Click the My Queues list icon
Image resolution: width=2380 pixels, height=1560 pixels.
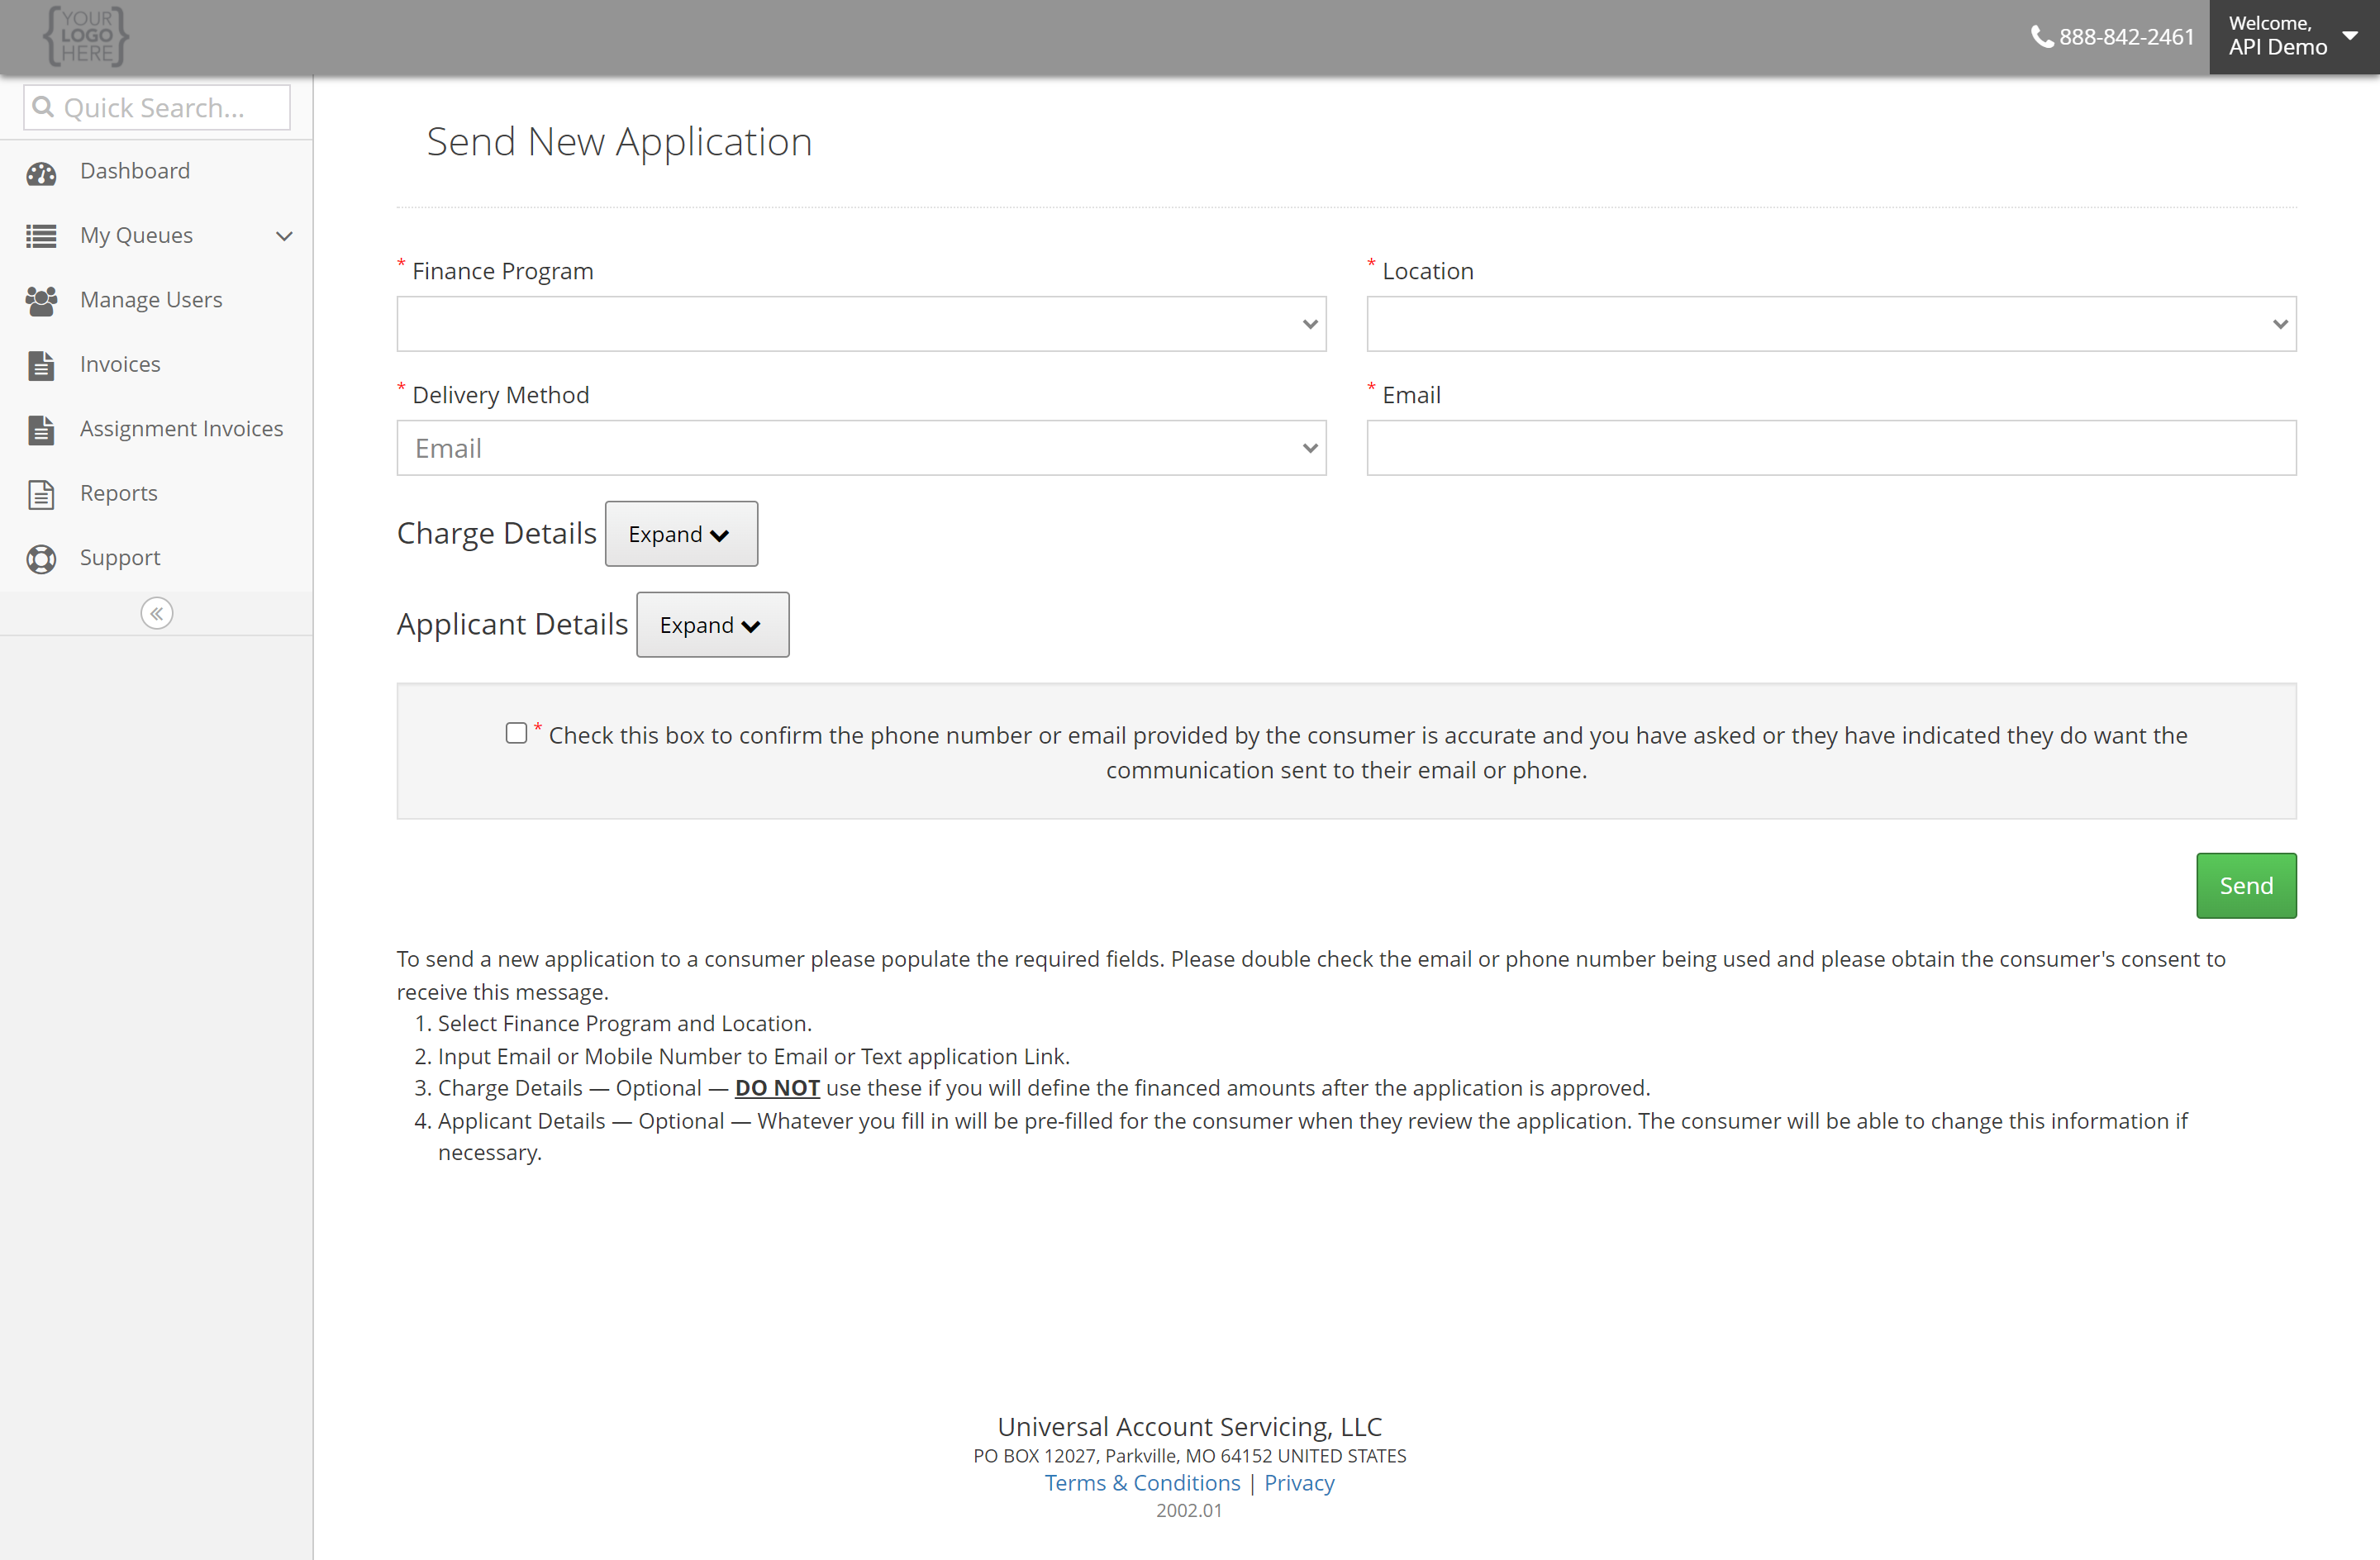[x=41, y=236]
